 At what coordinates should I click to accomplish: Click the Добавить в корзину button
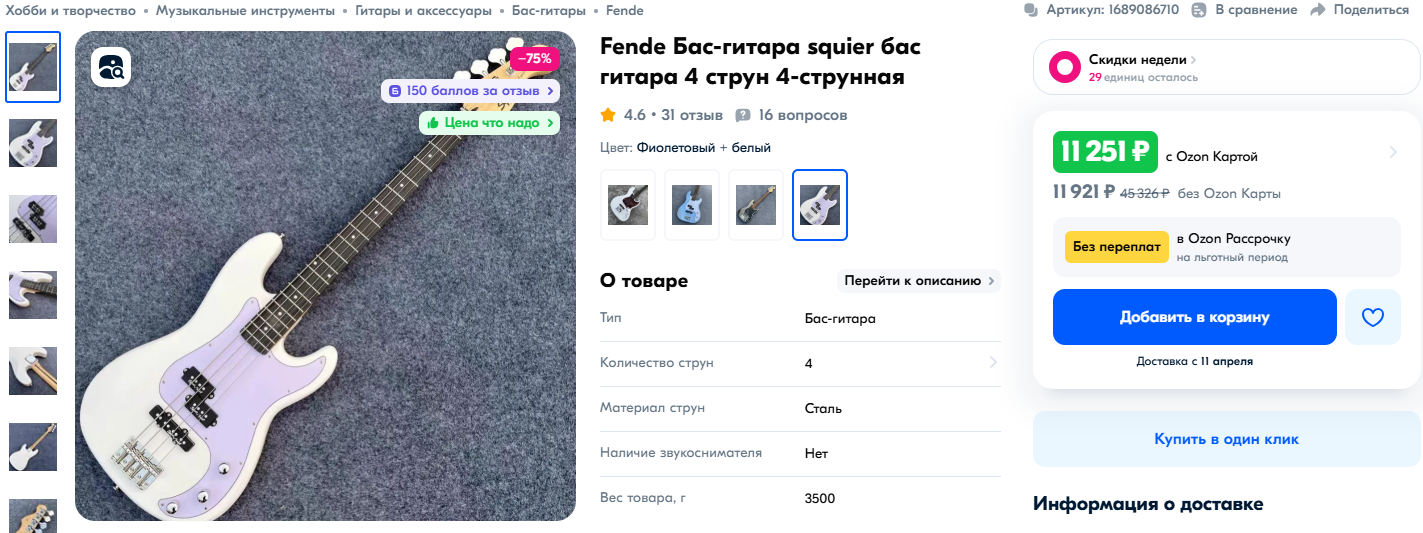1195,317
